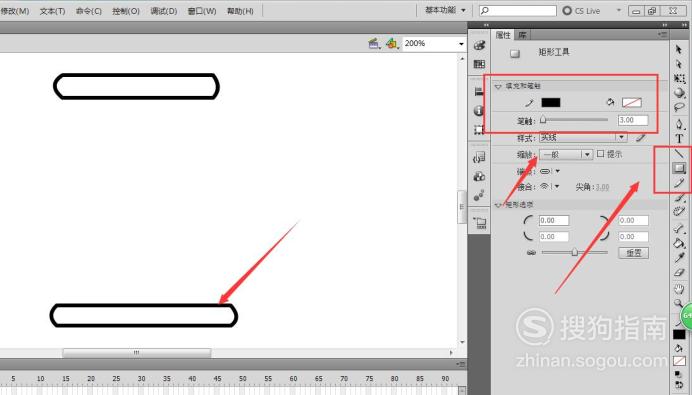Click the help search field

pos(518,10)
